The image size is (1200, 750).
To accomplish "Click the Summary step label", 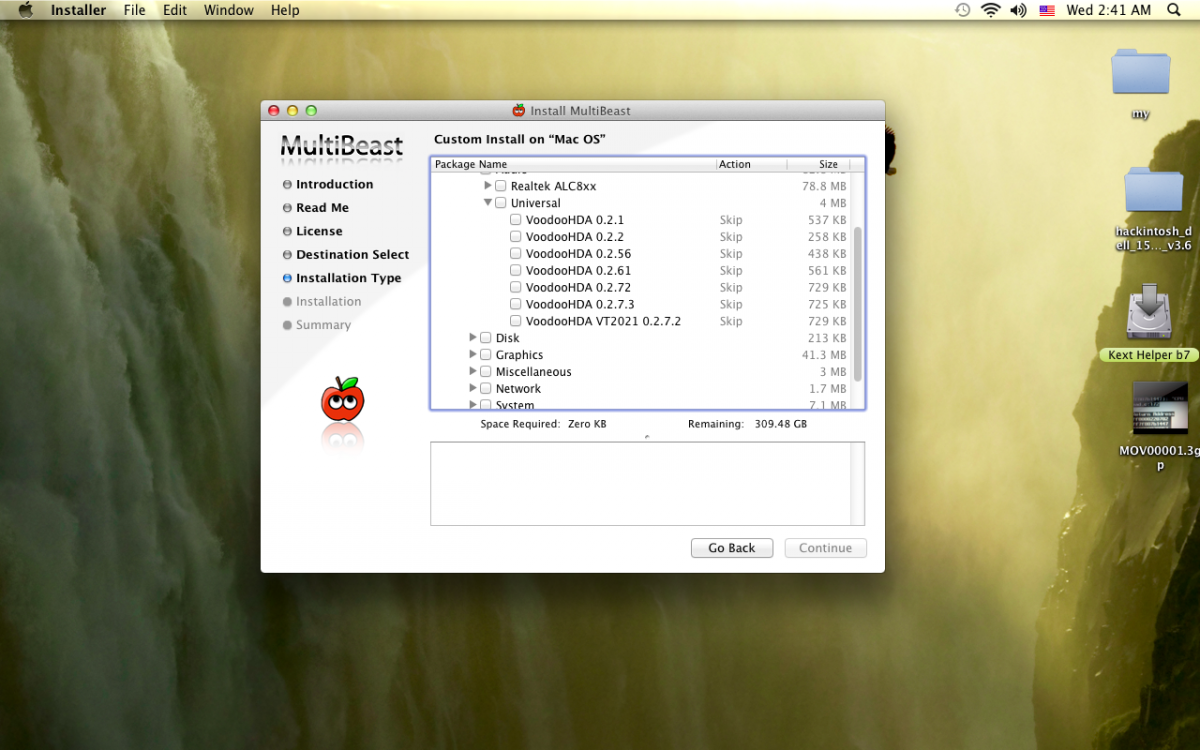I will 323,325.
